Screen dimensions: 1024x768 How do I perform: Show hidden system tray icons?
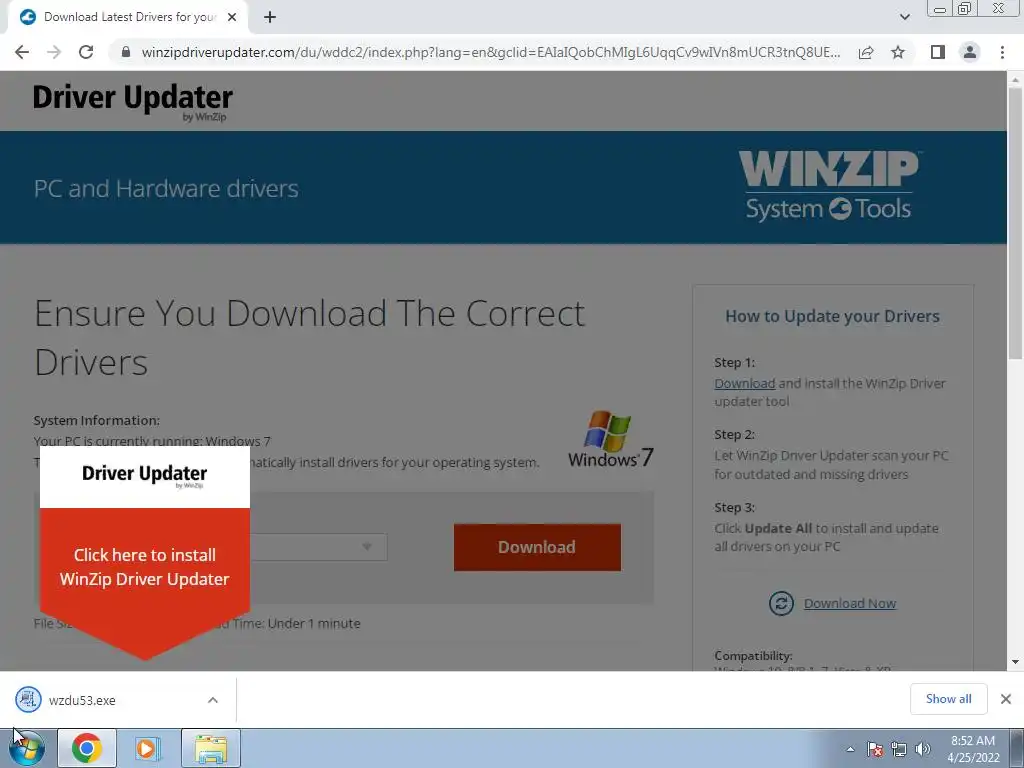(x=850, y=749)
